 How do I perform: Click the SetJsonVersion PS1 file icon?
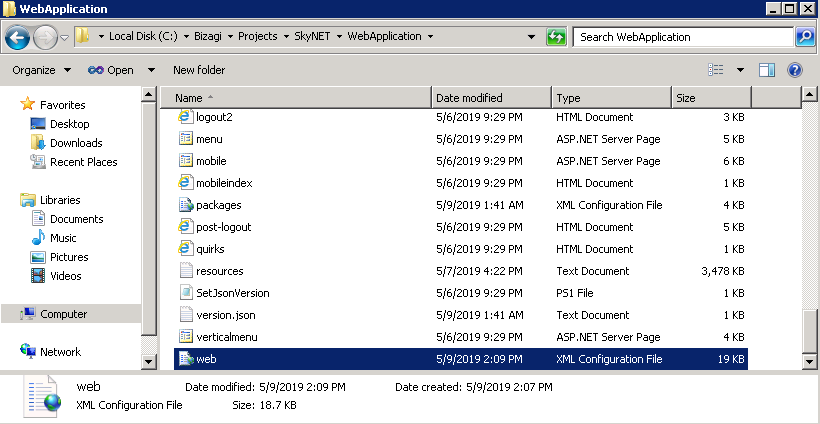tap(186, 293)
